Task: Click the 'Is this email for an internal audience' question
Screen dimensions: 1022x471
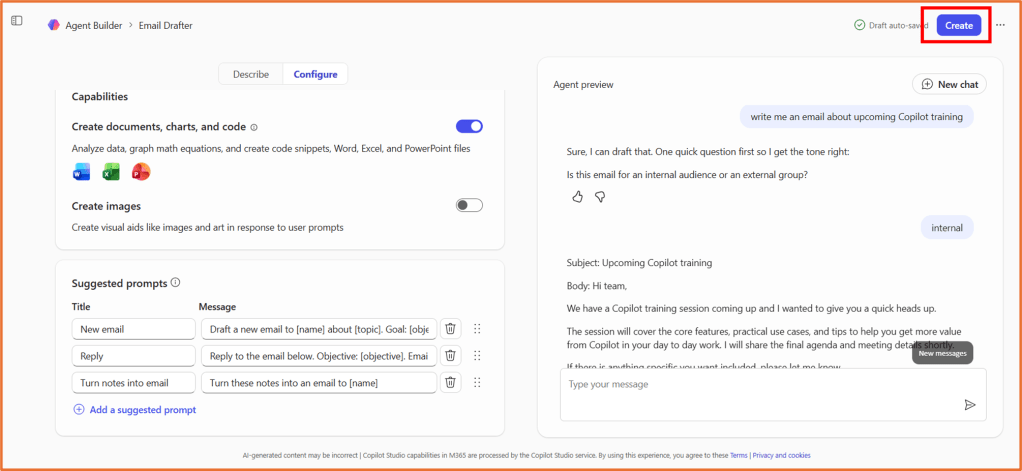Action: (x=688, y=175)
